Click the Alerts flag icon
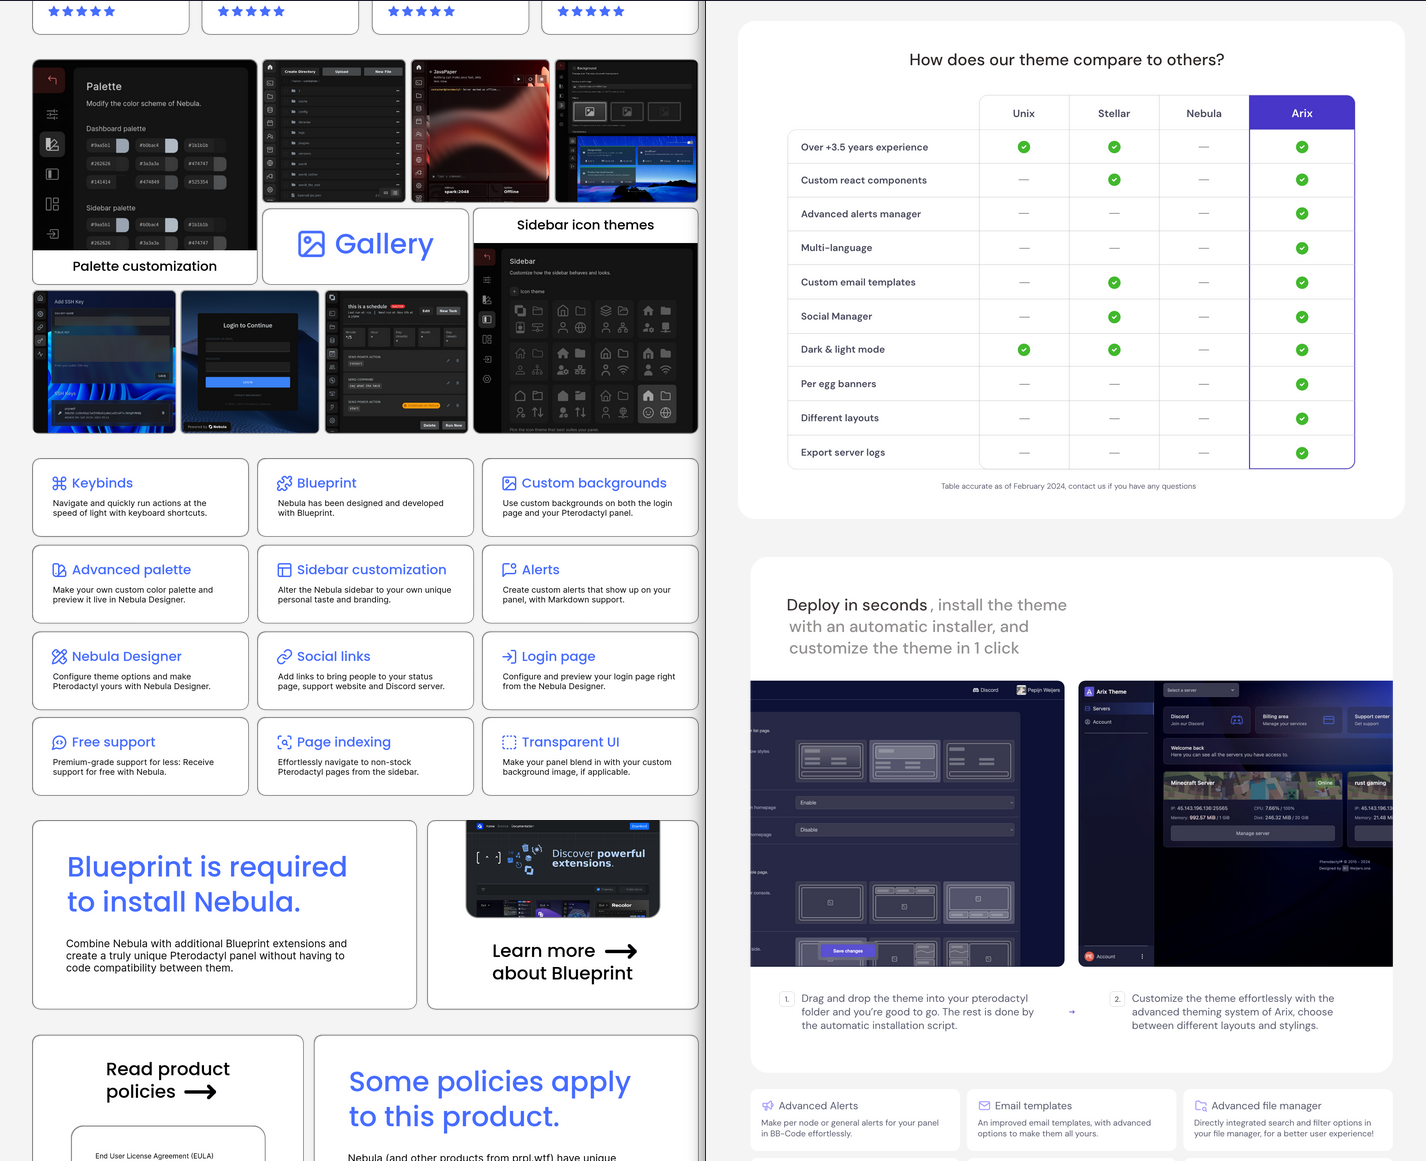This screenshot has width=1426, height=1161. tap(509, 570)
